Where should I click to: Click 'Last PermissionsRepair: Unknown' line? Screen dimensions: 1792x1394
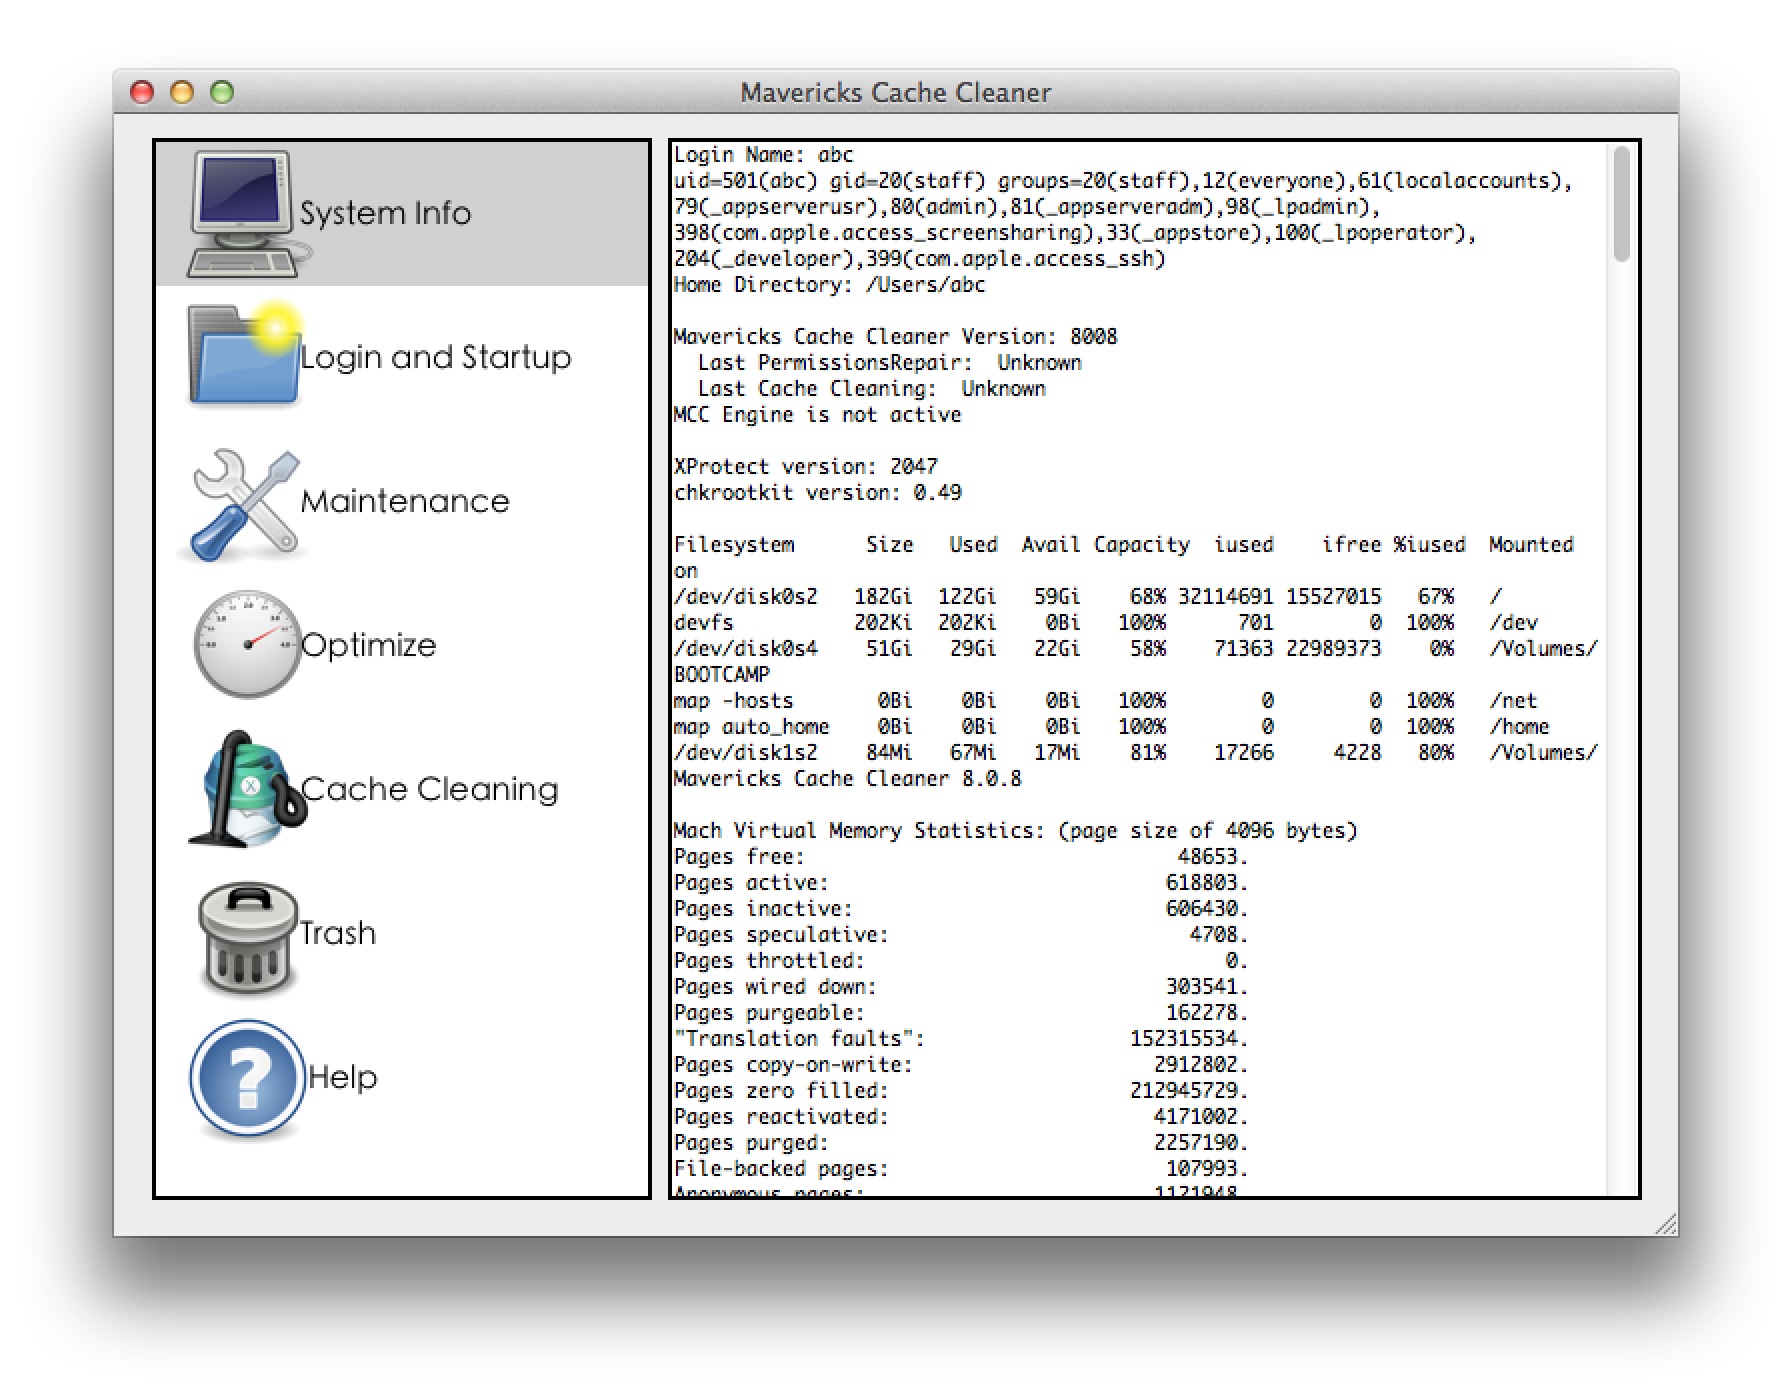pos(889,363)
